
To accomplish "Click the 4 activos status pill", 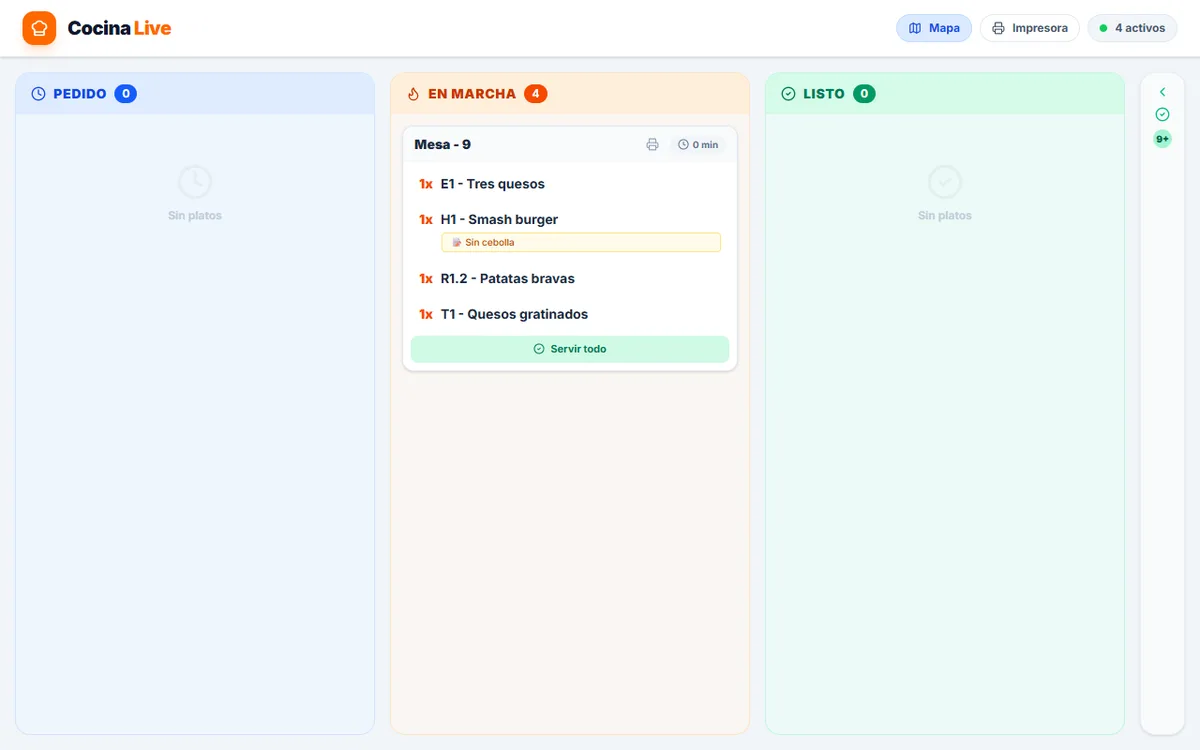I will [x=1132, y=28].
